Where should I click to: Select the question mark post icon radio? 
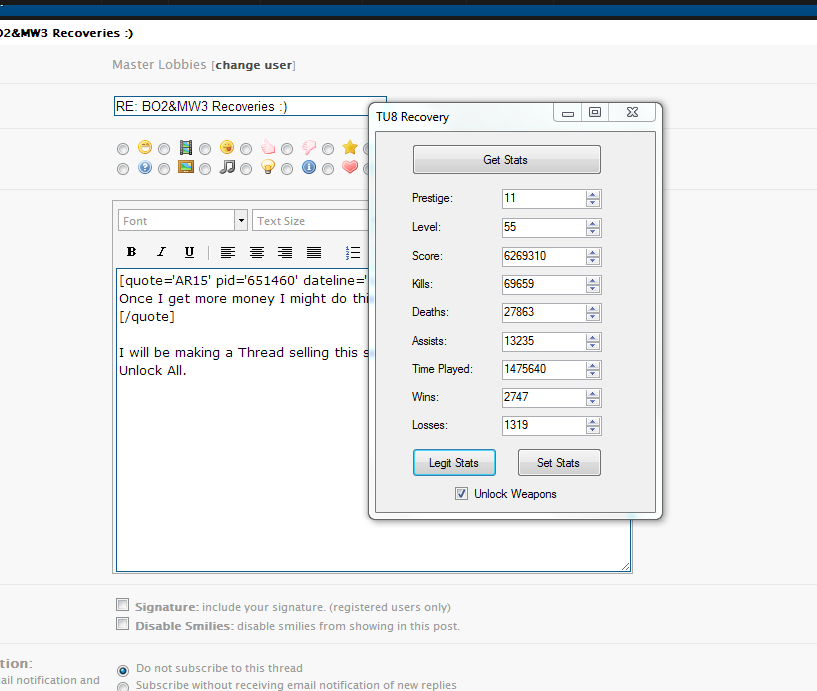(123, 169)
